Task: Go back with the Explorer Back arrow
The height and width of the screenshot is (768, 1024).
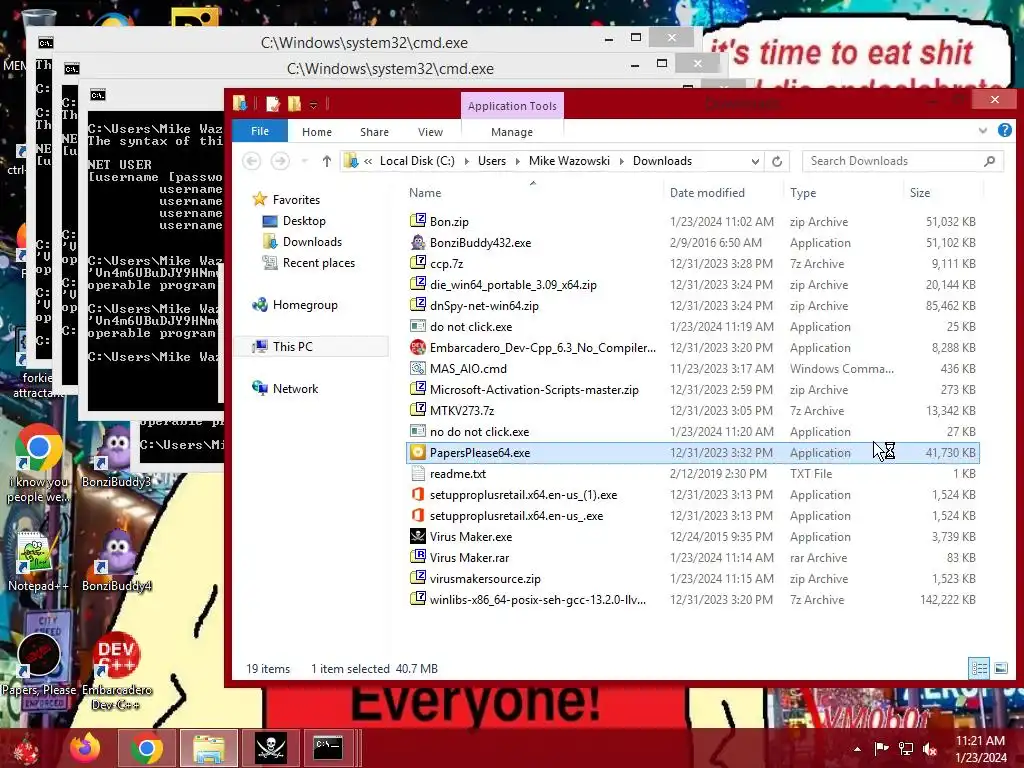Action: [x=251, y=161]
